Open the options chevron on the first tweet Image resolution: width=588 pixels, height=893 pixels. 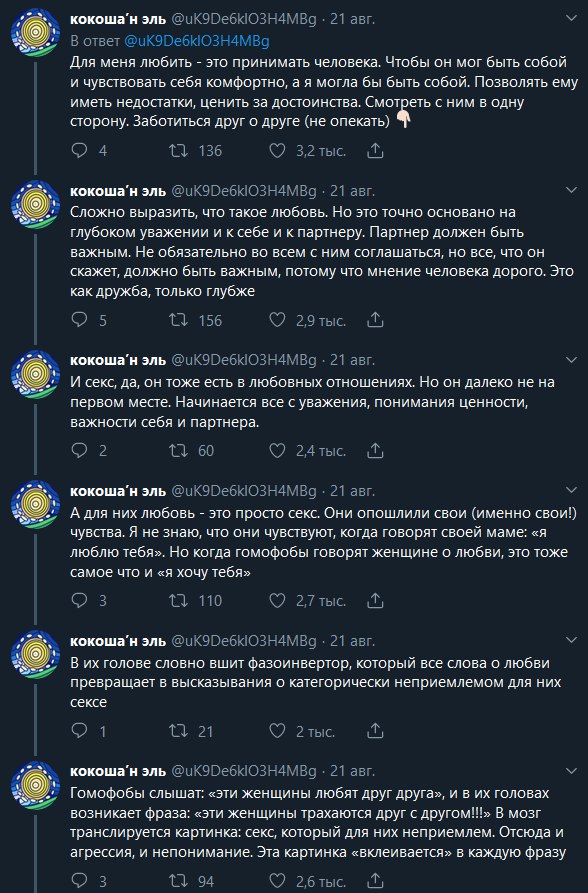pyautogui.click(x=571, y=19)
